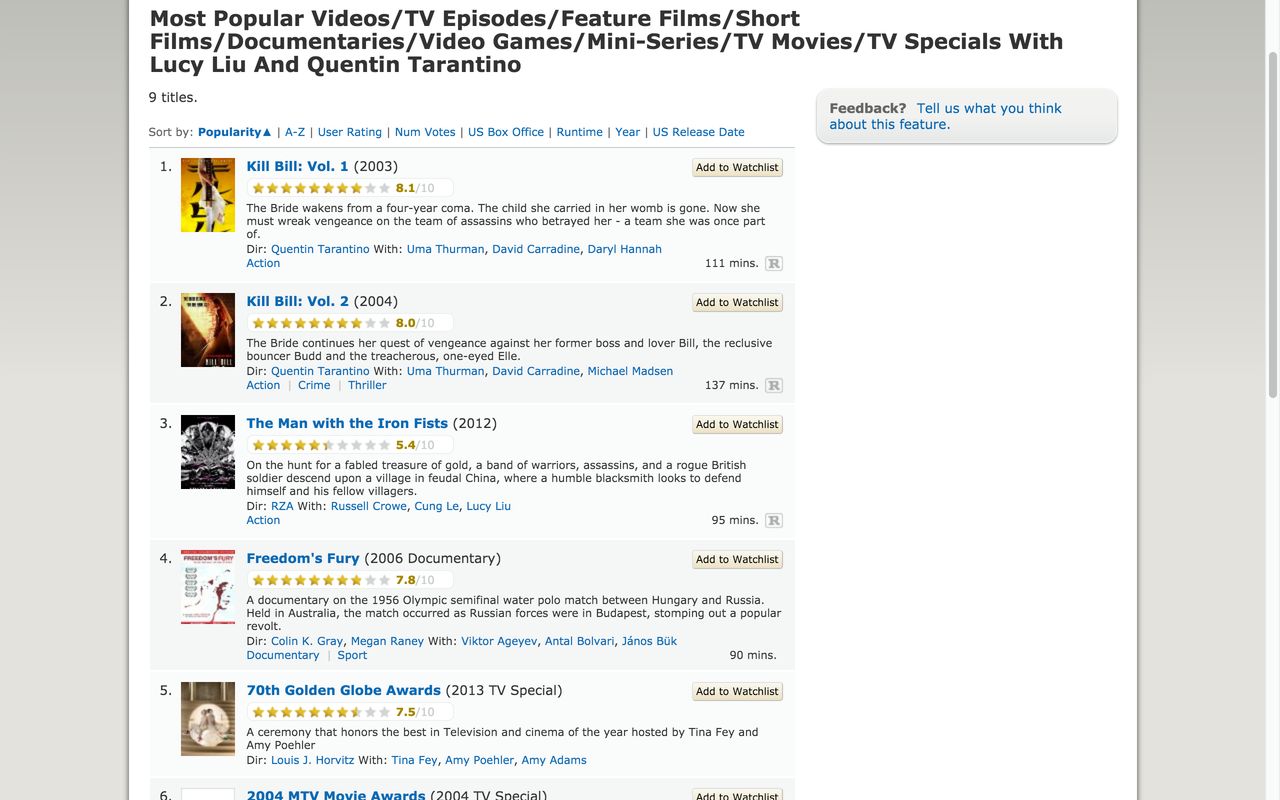The width and height of the screenshot is (1280, 800).
Task: Add Kill Bill: Vol. 1 to Watchlist
Action: tap(737, 168)
